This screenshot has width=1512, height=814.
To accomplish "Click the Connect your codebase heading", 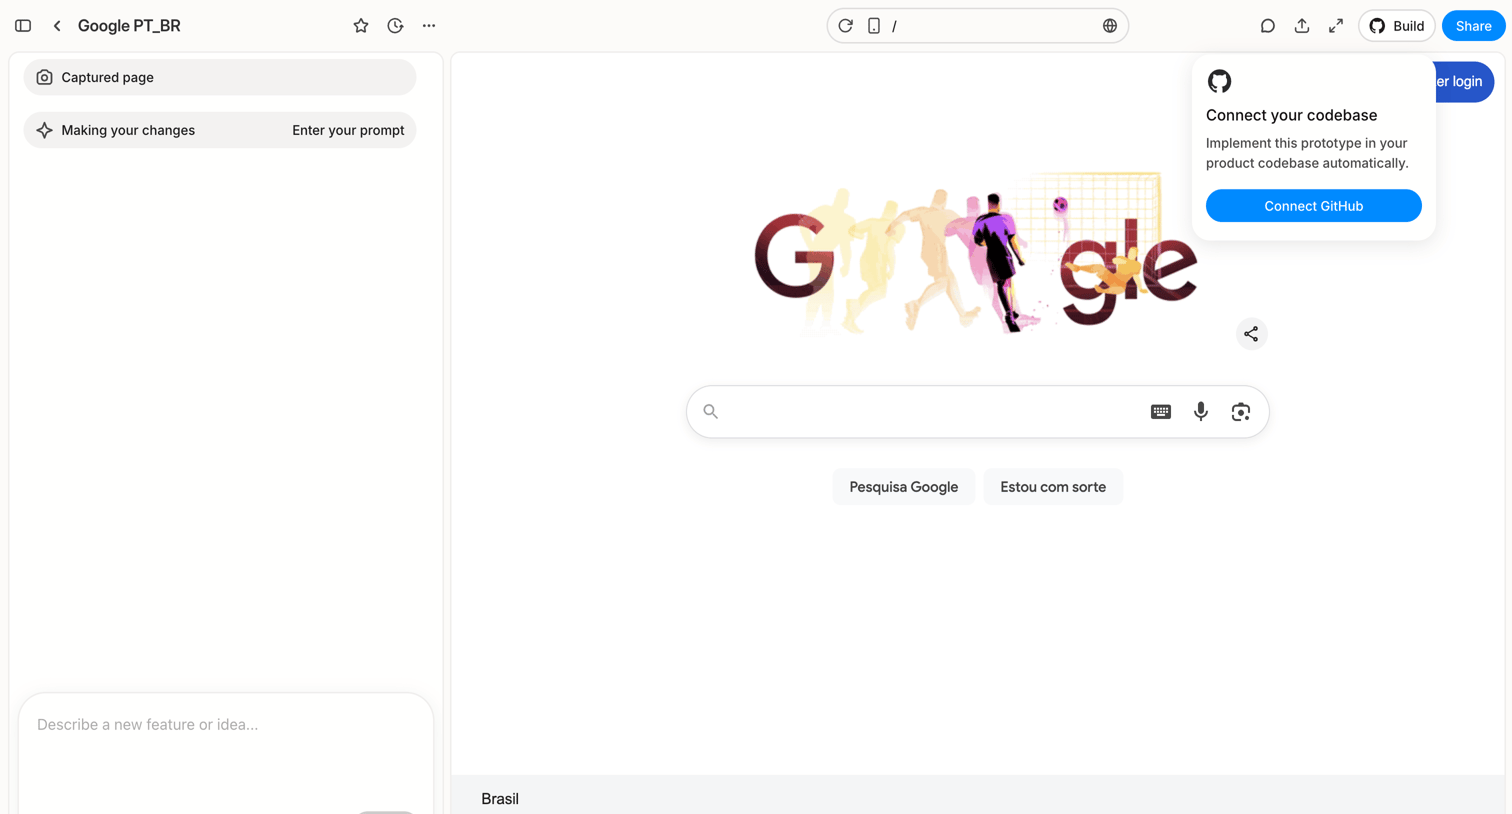I will click(x=1291, y=115).
